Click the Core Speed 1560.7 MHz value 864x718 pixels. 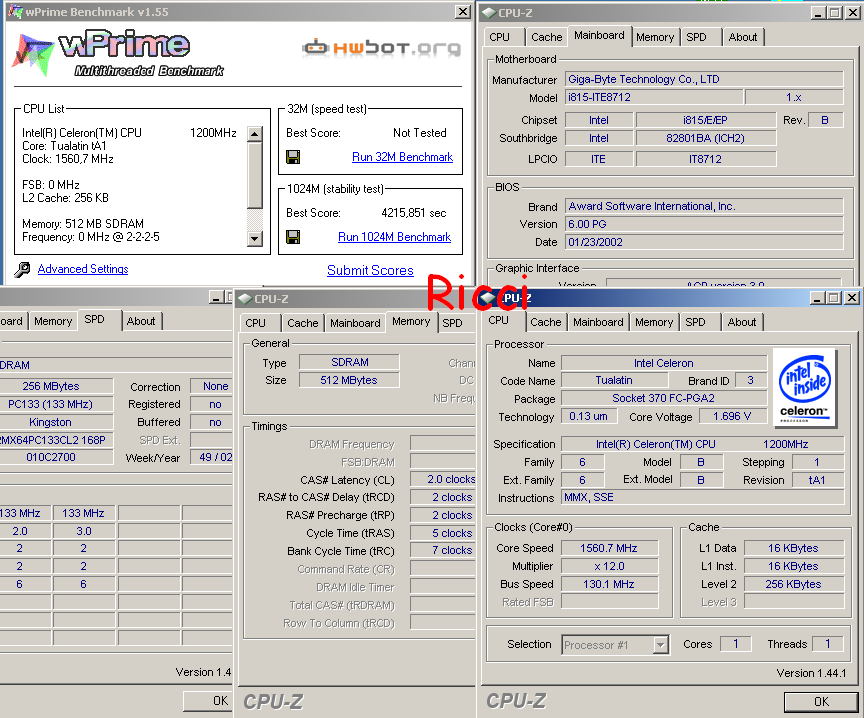click(609, 548)
